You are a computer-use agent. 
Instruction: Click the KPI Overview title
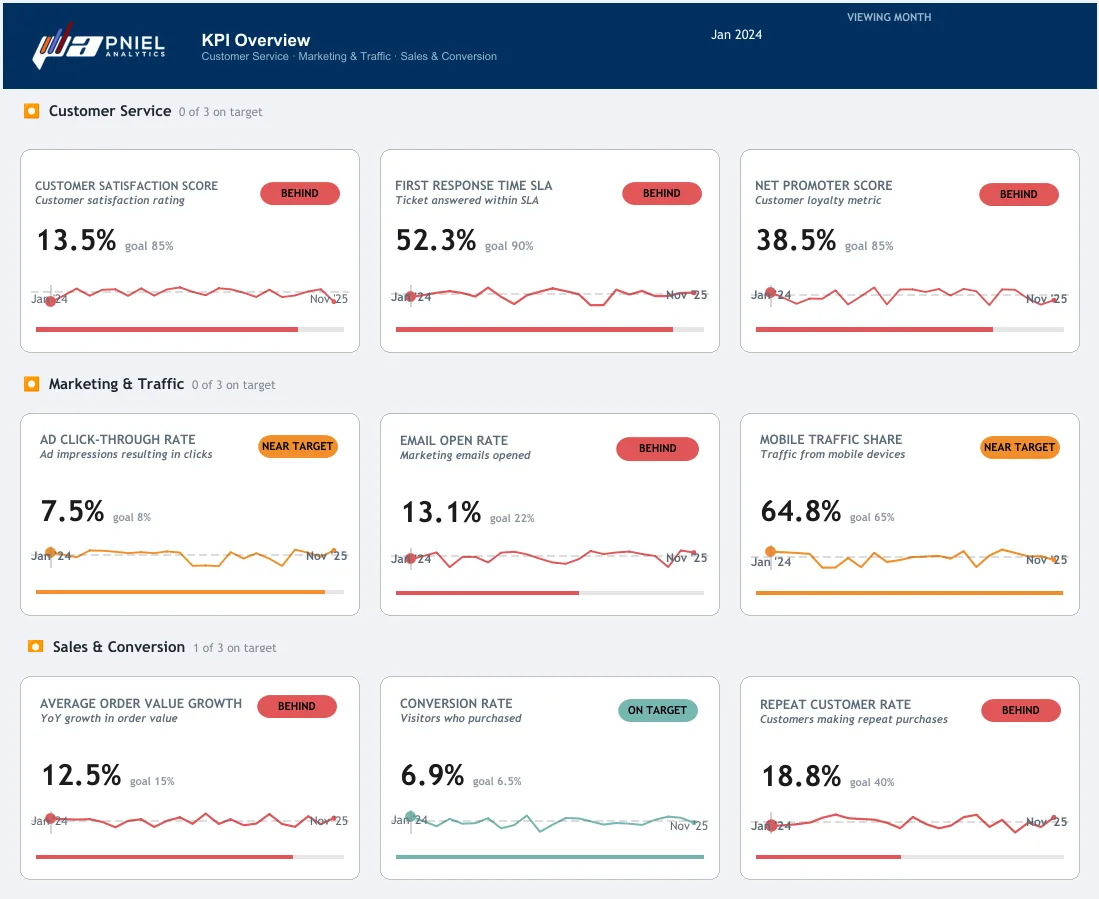pyautogui.click(x=255, y=40)
